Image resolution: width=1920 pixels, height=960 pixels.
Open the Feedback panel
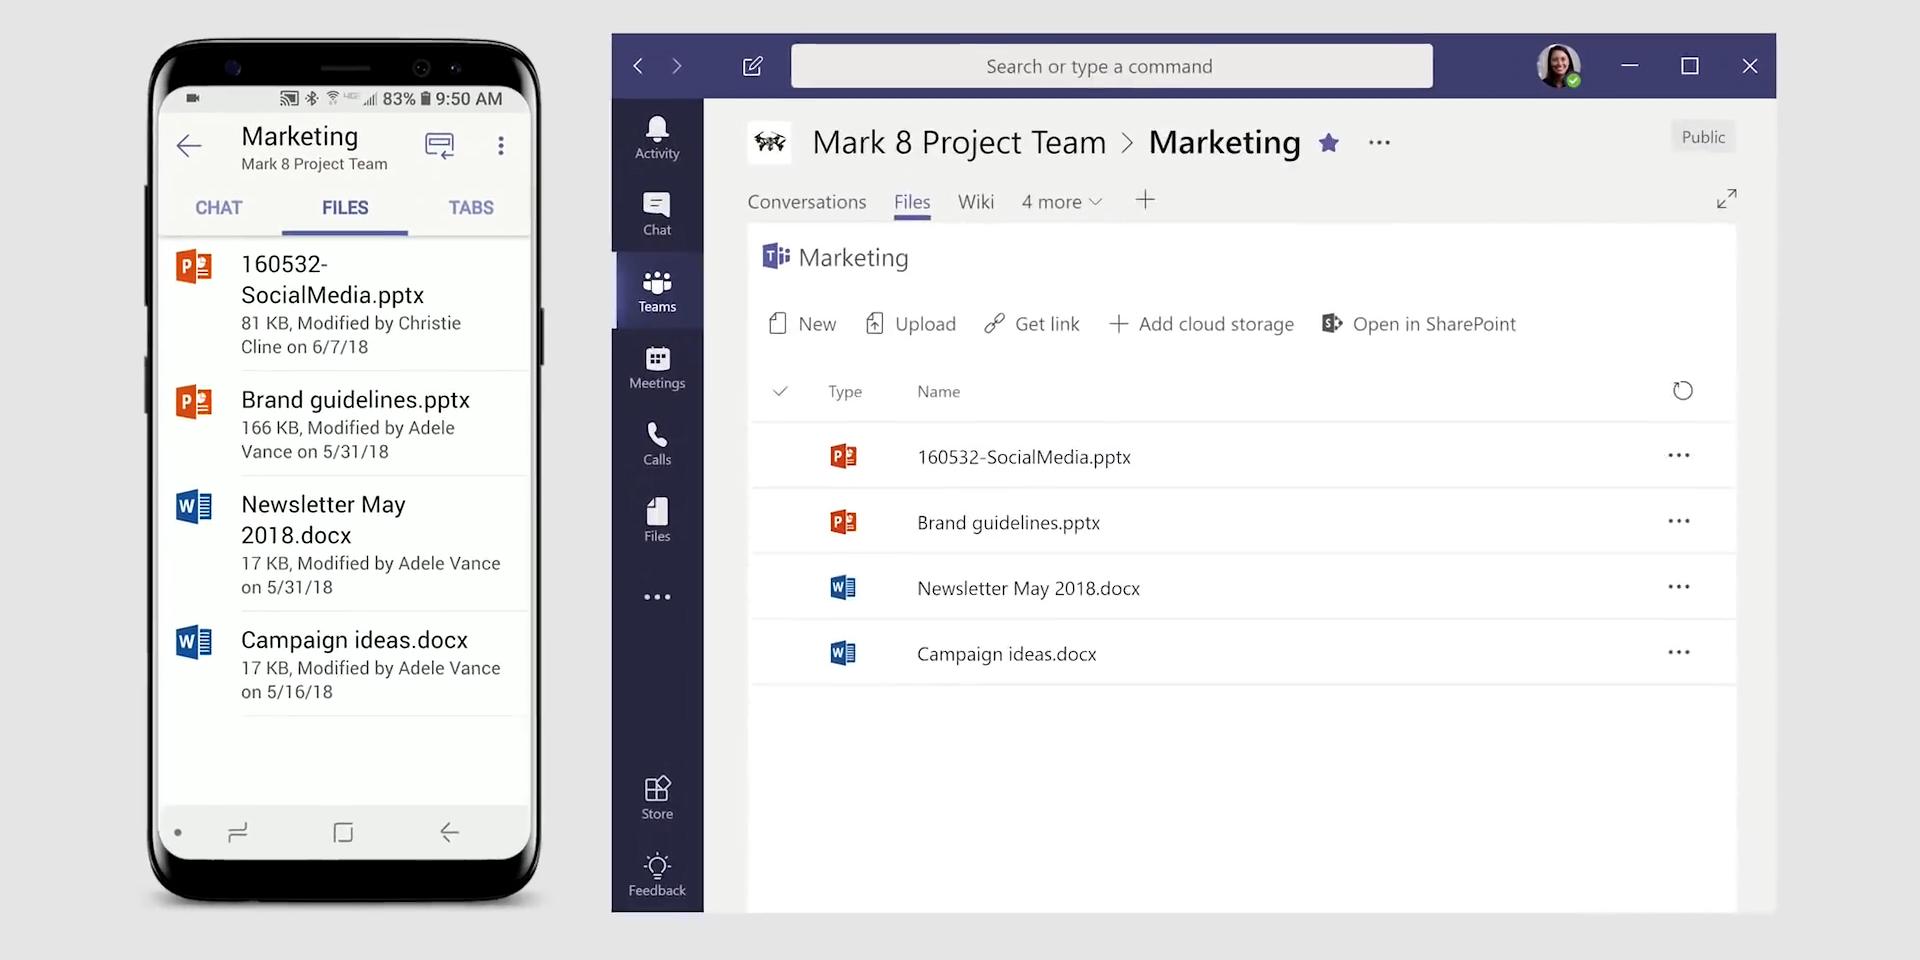(656, 871)
